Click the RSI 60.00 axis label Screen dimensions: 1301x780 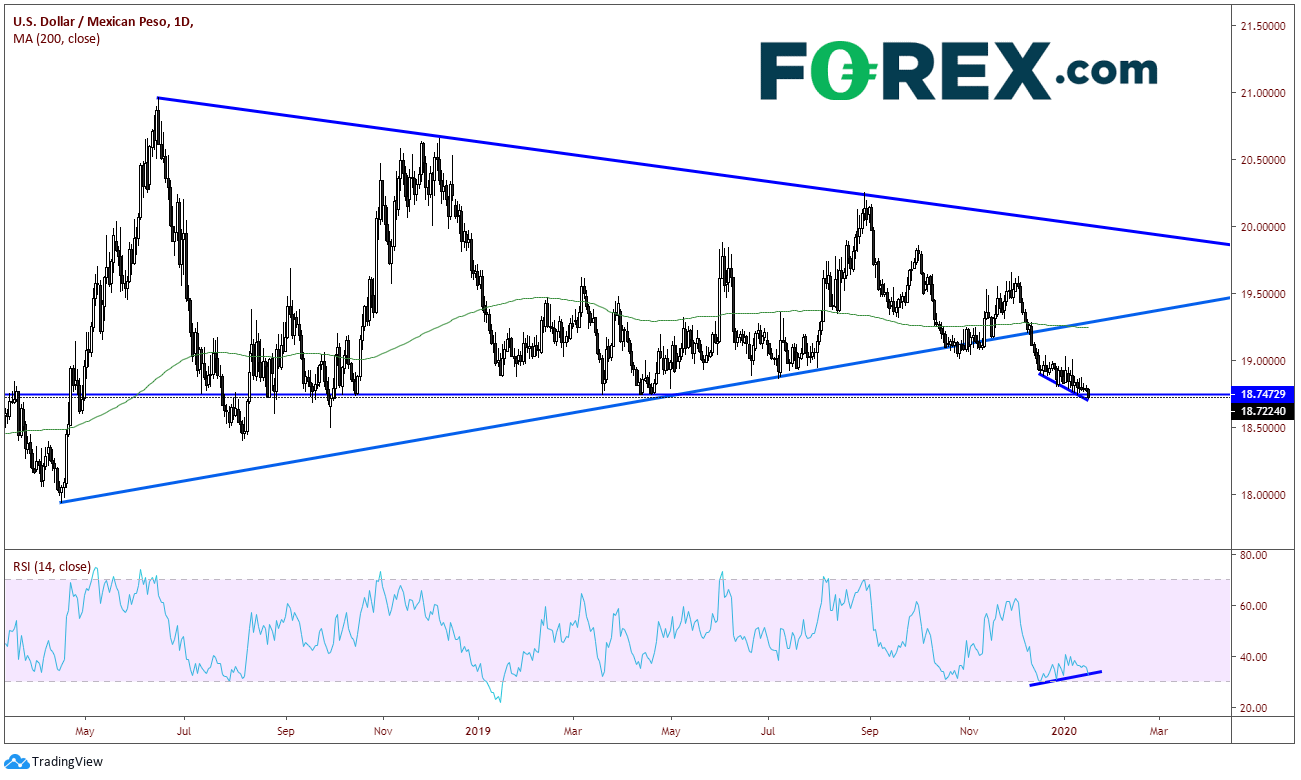click(x=1254, y=606)
